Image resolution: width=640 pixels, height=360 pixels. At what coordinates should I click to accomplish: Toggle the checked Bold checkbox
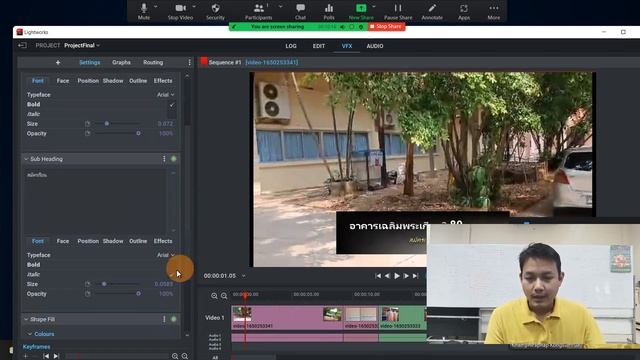point(172,104)
